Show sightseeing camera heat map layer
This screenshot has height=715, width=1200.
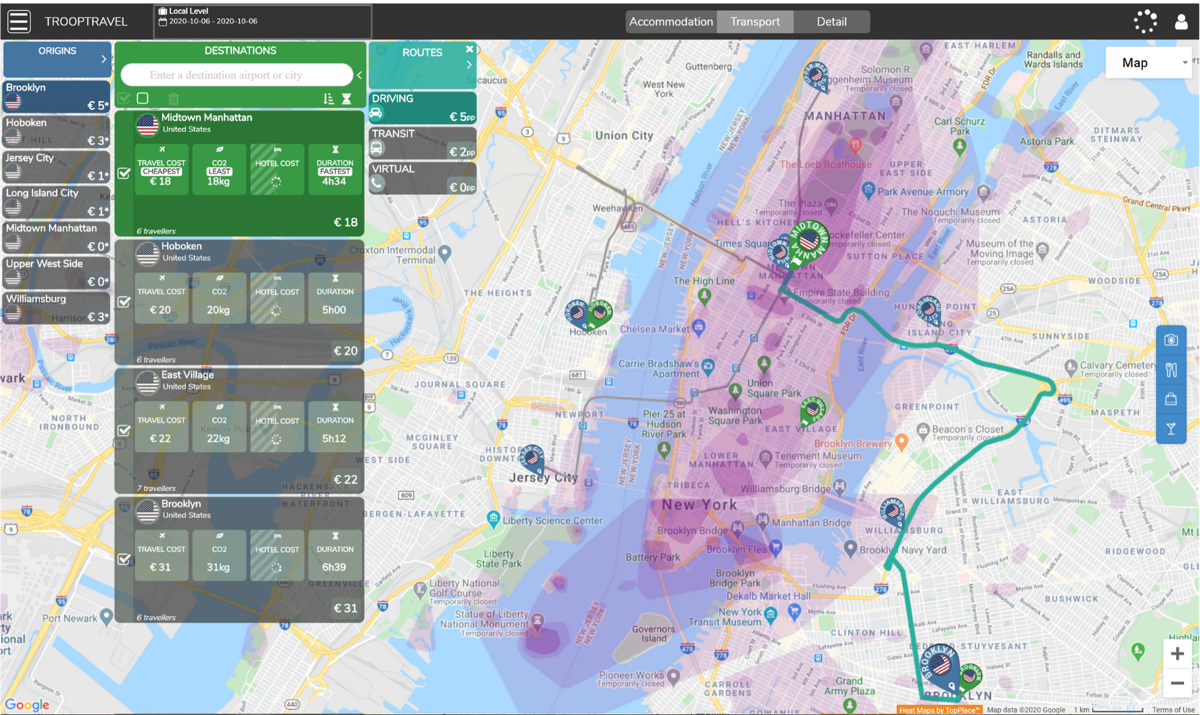pyautogui.click(x=1171, y=340)
